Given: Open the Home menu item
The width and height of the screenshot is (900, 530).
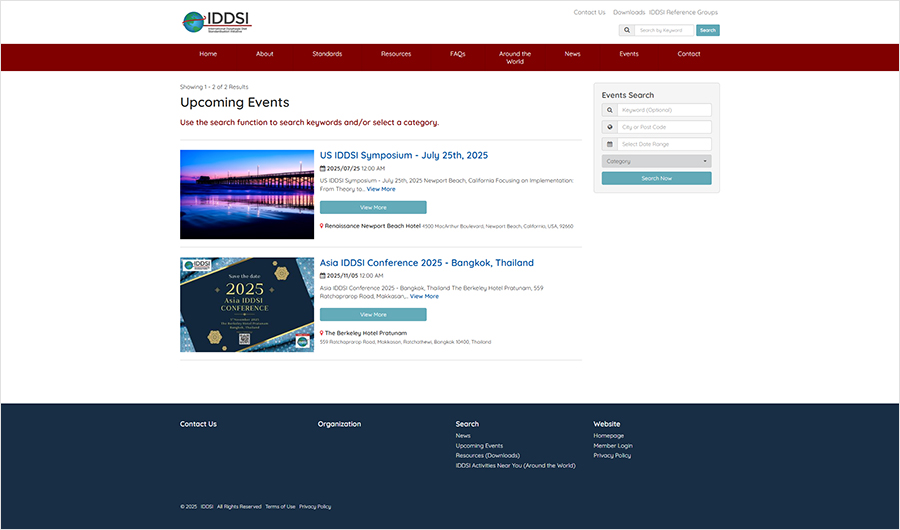Looking at the screenshot, I should click(208, 54).
